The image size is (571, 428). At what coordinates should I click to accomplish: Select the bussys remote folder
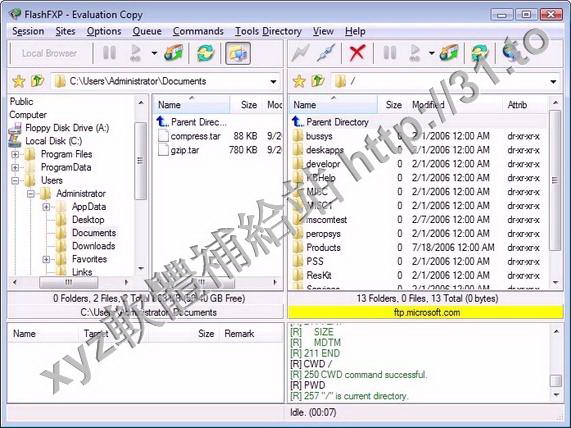point(319,136)
